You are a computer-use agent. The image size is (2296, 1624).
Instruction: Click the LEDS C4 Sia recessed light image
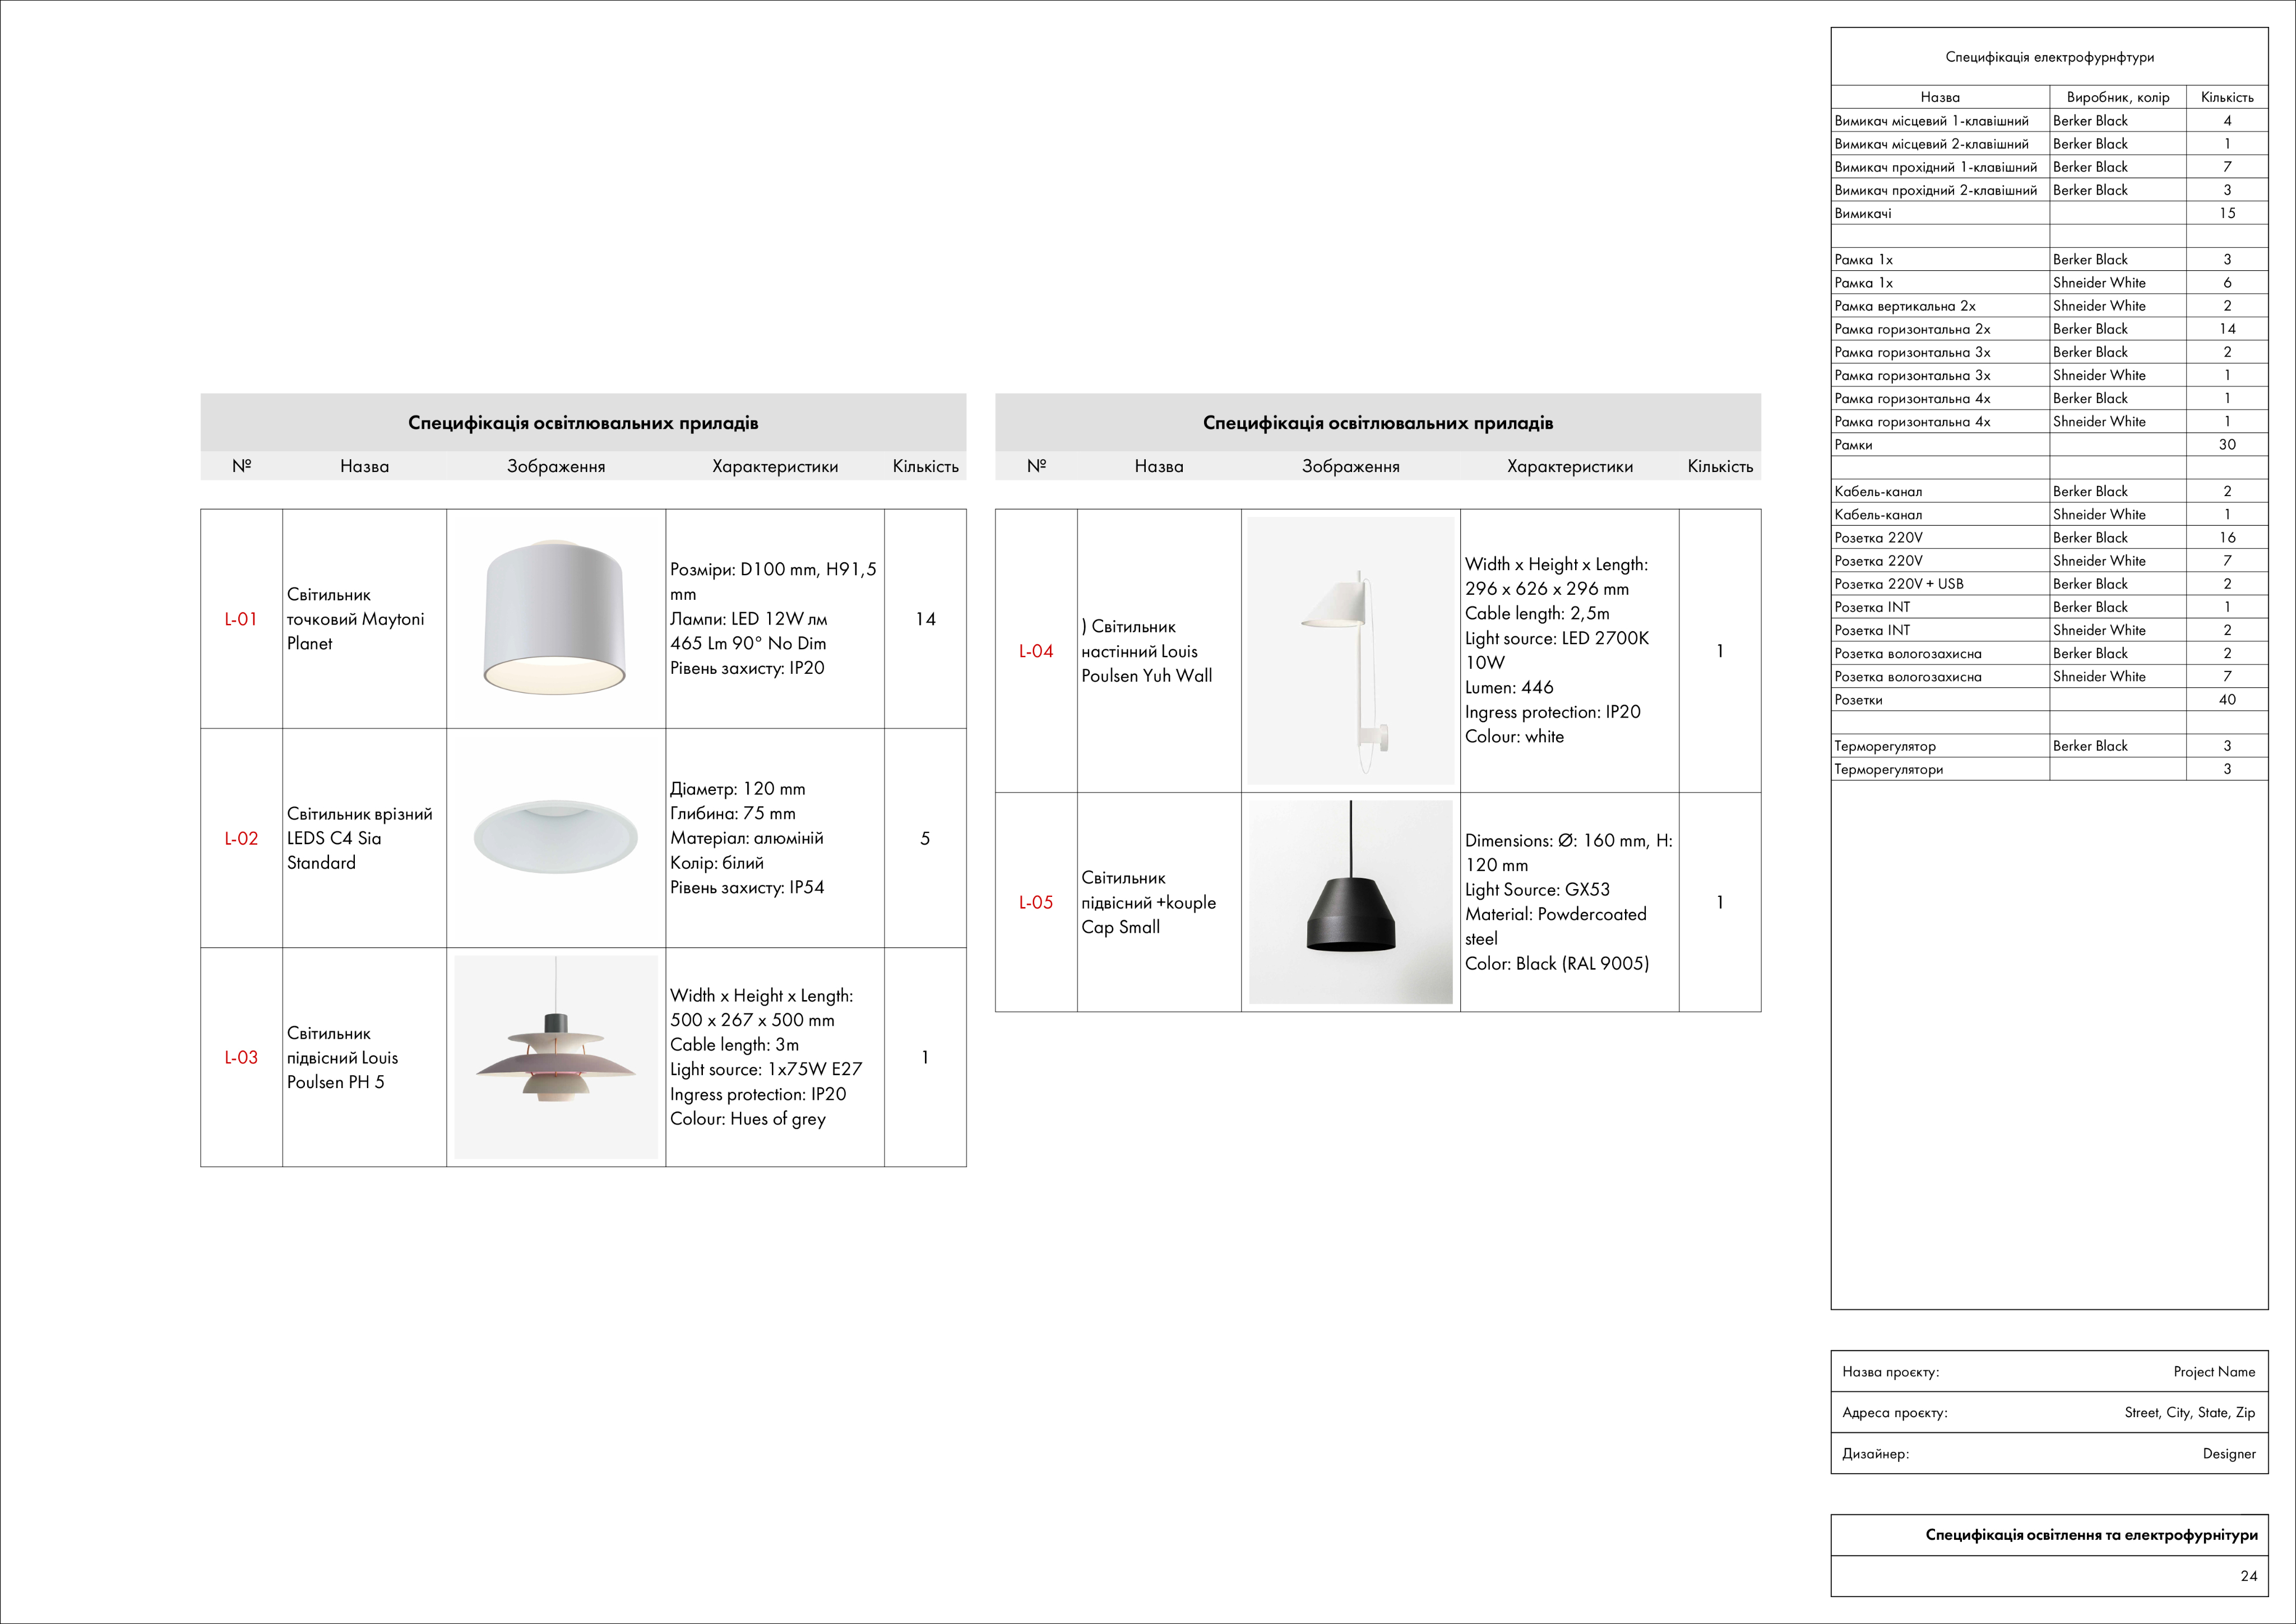pyautogui.click(x=555, y=837)
